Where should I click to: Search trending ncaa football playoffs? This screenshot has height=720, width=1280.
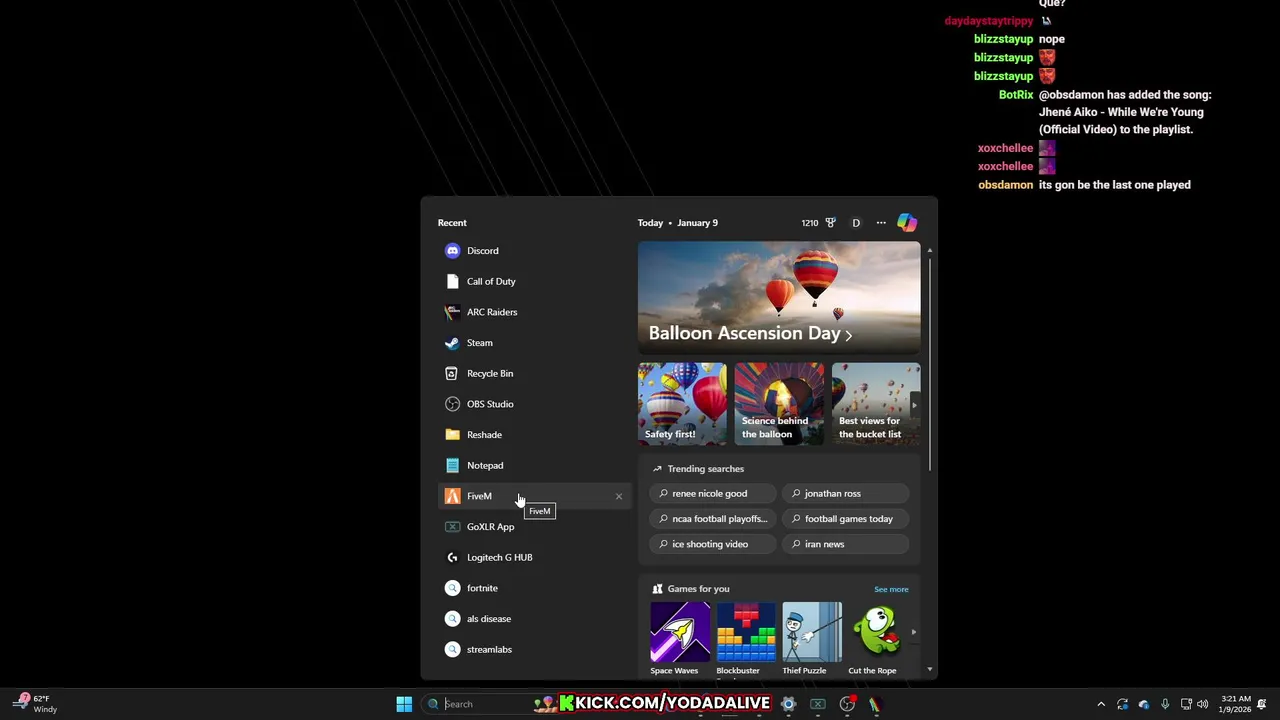(x=712, y=519)
